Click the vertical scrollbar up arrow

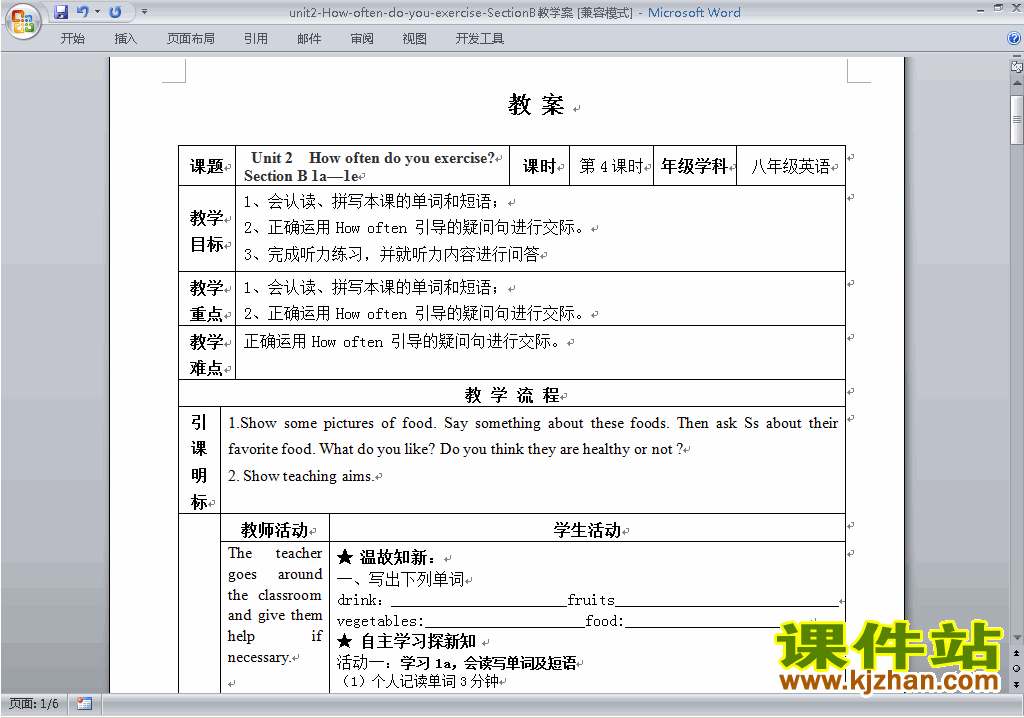1017,83
